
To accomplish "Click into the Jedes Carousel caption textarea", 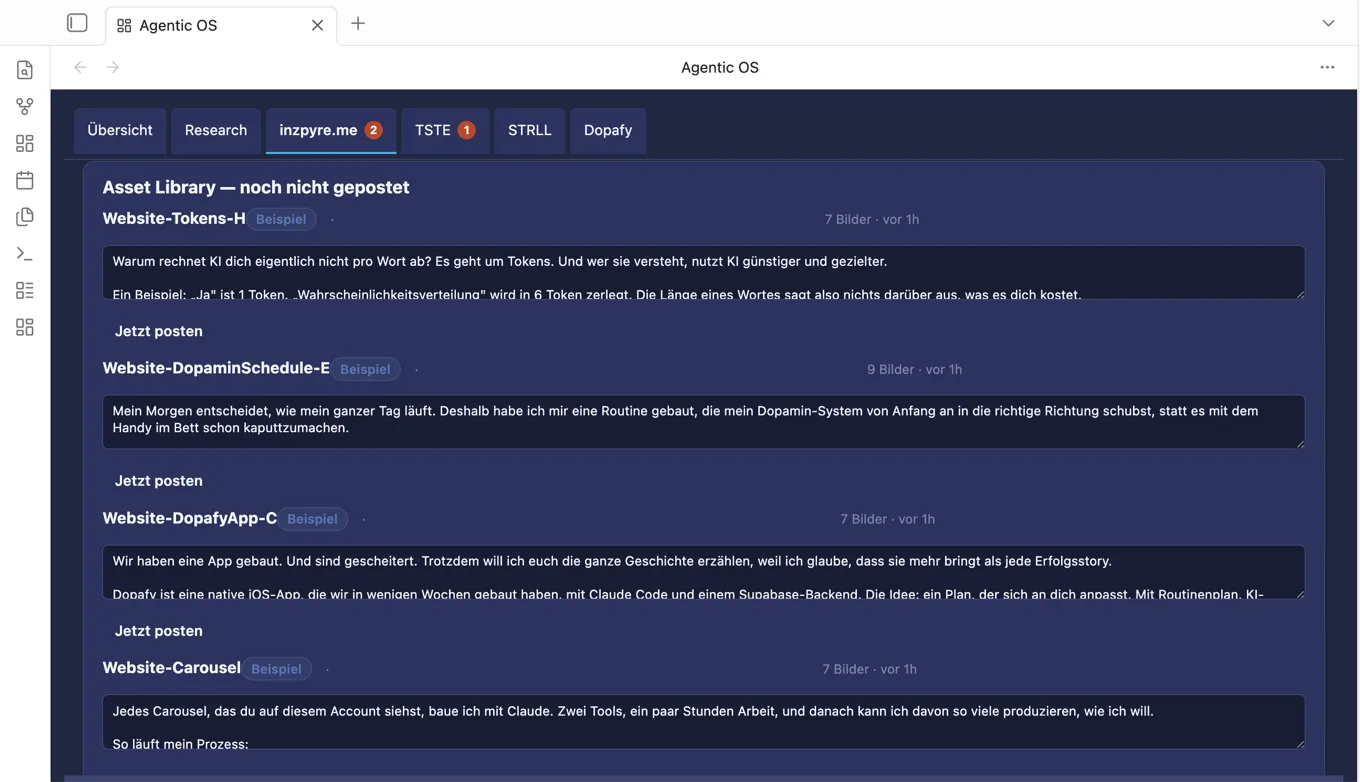I will point(704,722).
